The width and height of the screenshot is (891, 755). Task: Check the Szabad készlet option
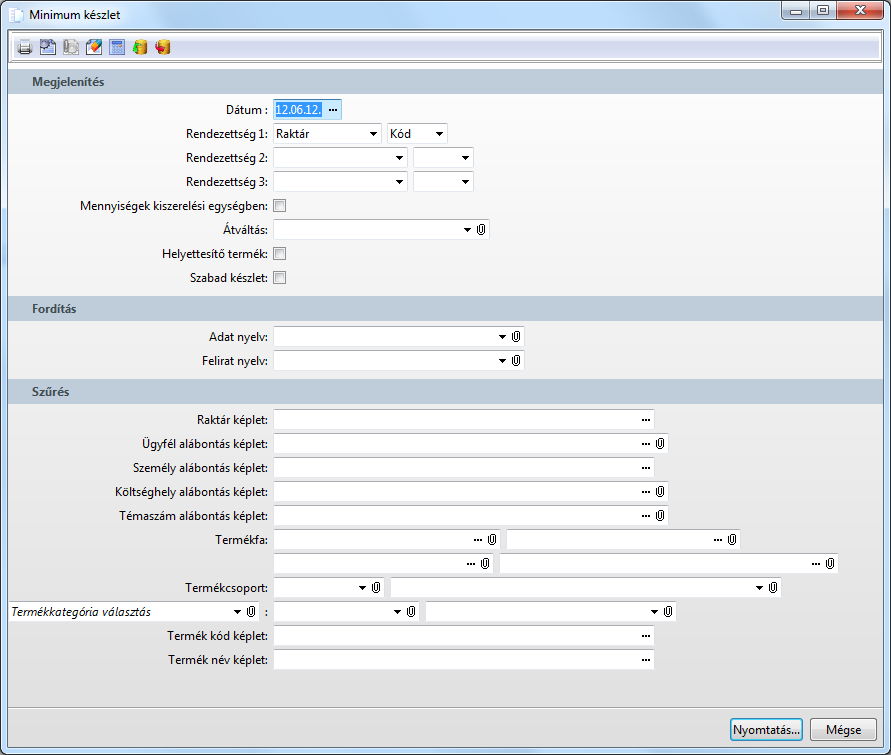(x=280, y=278)
